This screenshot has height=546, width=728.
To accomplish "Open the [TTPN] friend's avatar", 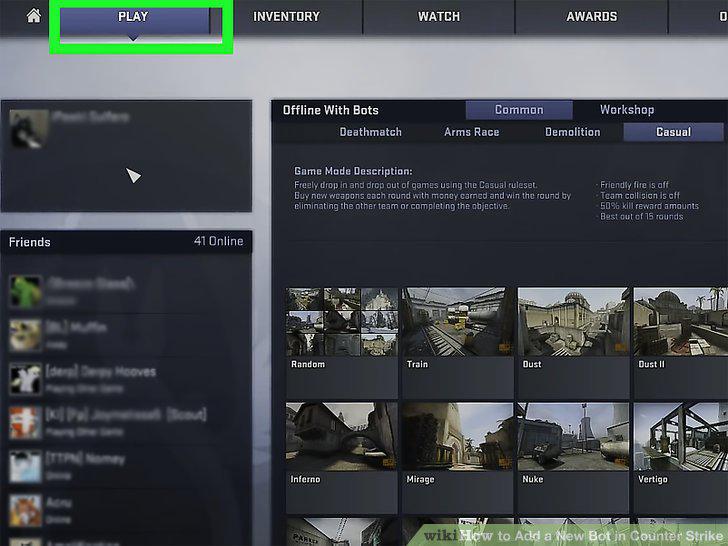I will pos(26,467).
